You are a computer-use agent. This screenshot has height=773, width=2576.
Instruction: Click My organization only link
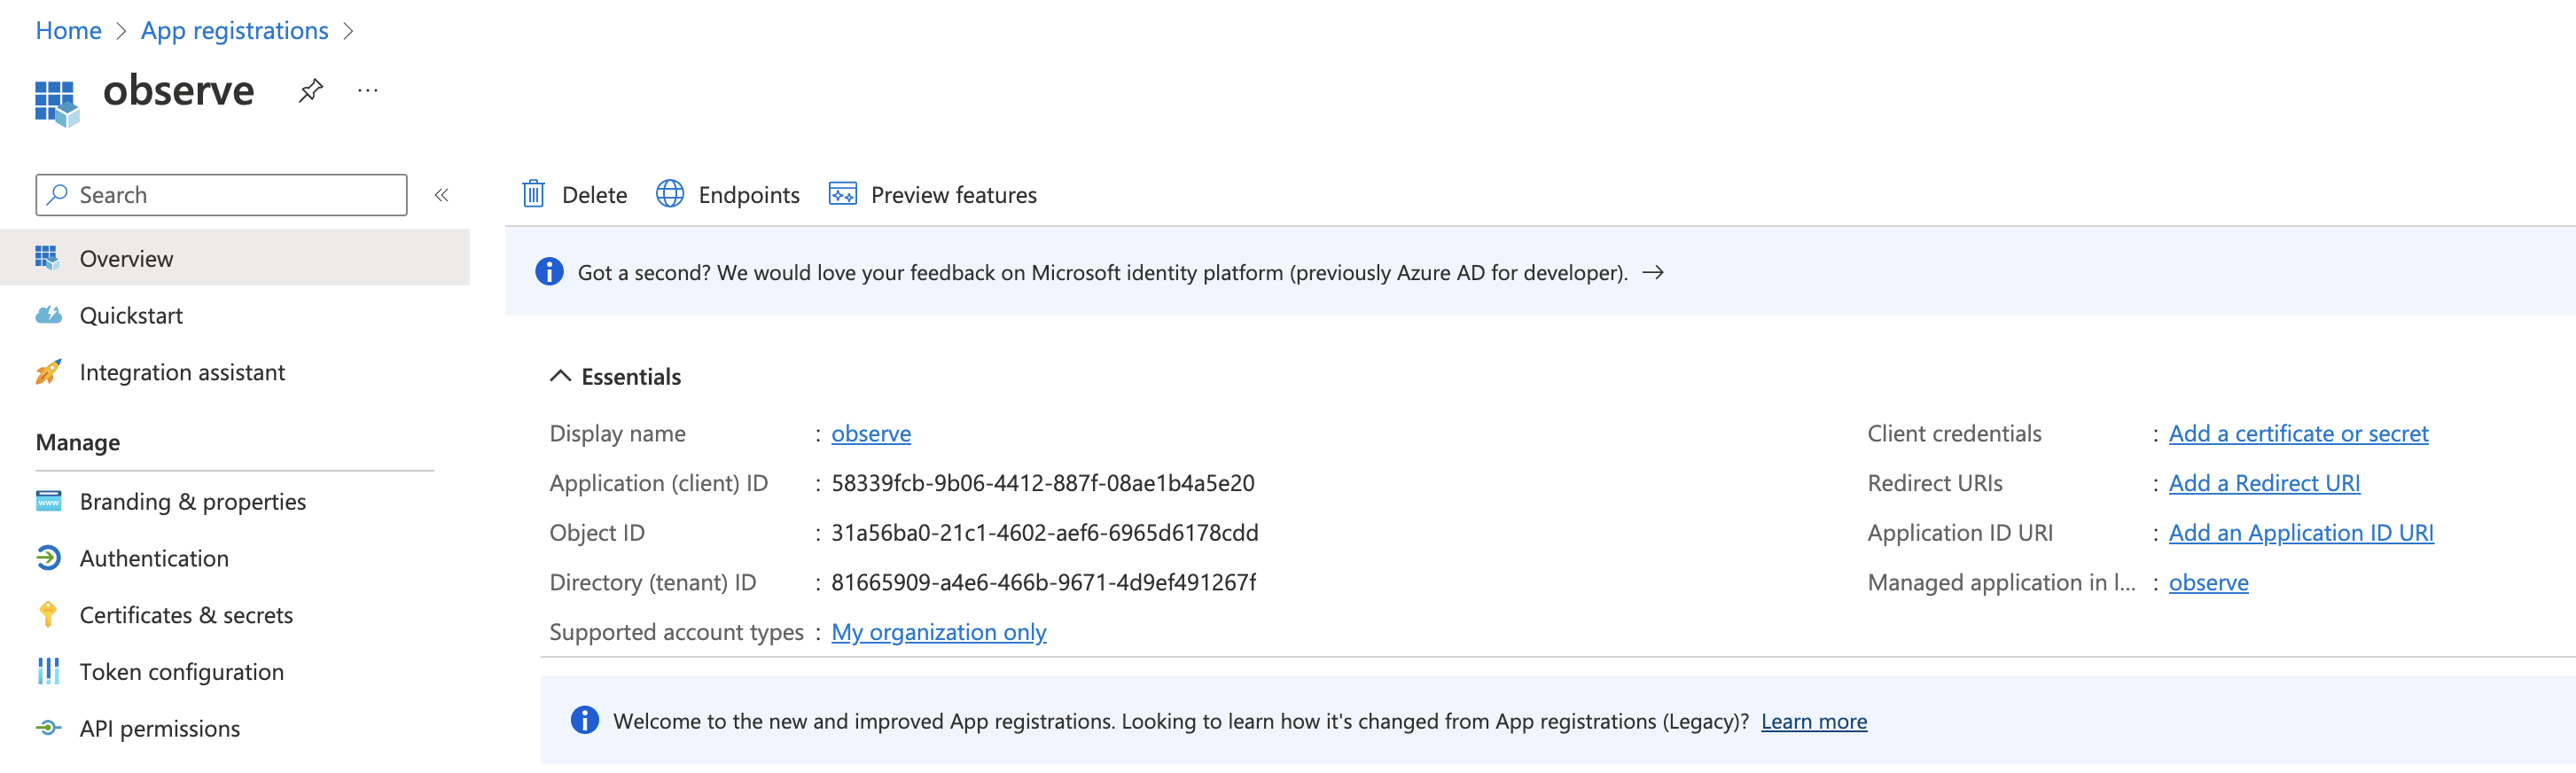point(939,632)
